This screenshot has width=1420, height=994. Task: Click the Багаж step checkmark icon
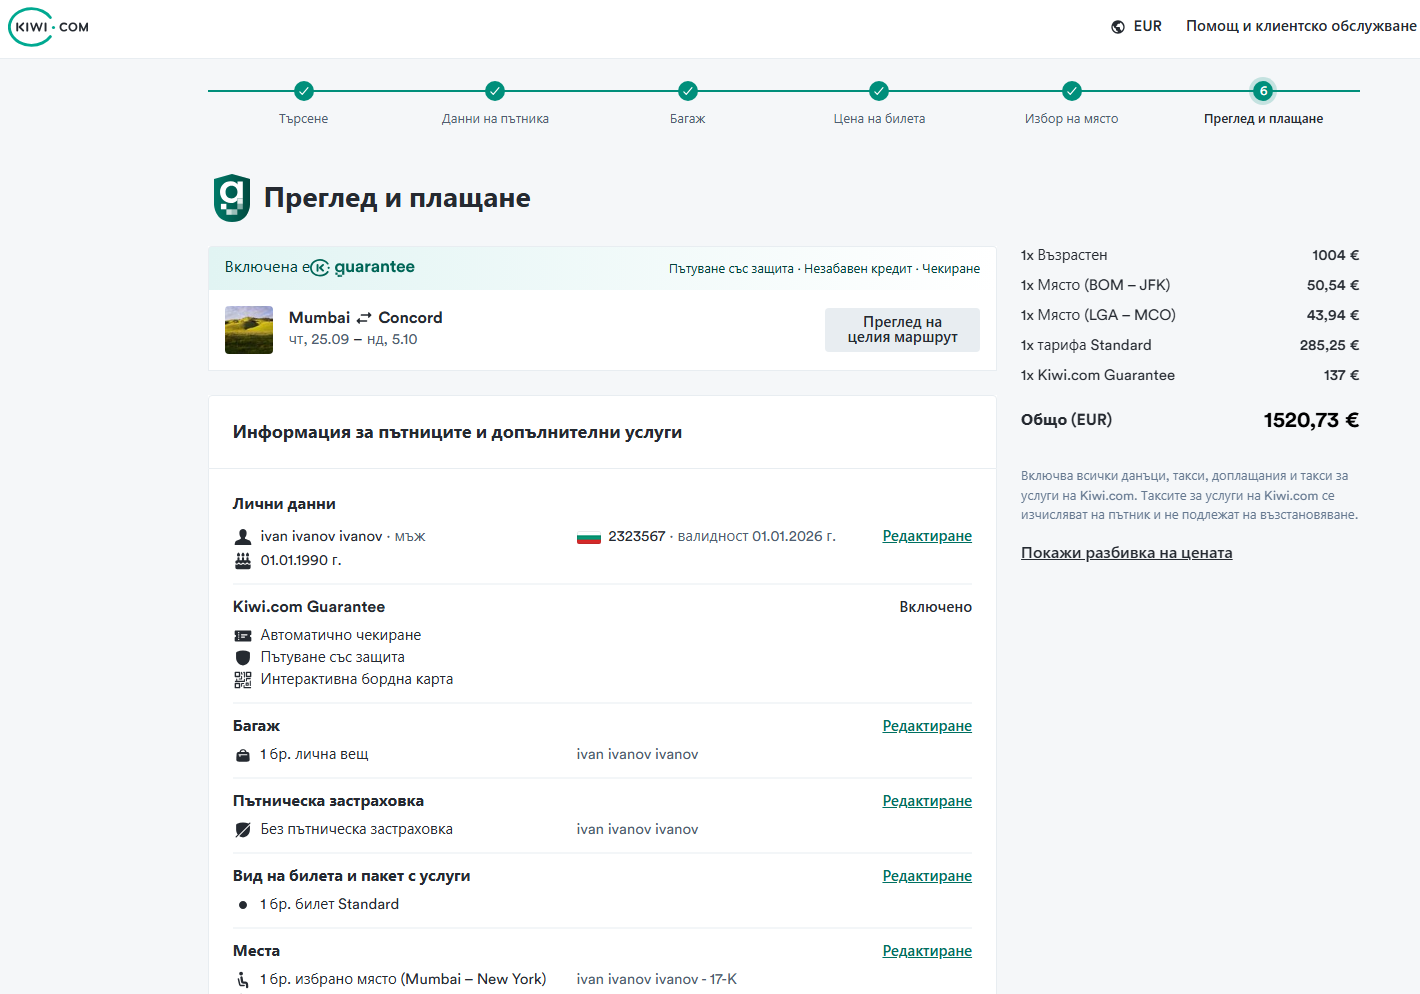[688, 91]
